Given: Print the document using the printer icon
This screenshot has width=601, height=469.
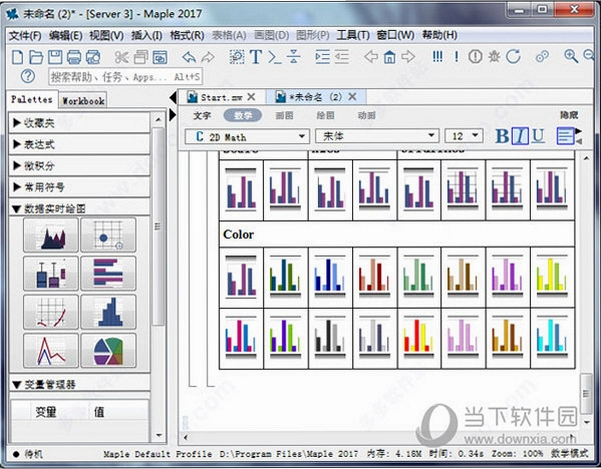Looking at the screenshot, I should [74, 57].
